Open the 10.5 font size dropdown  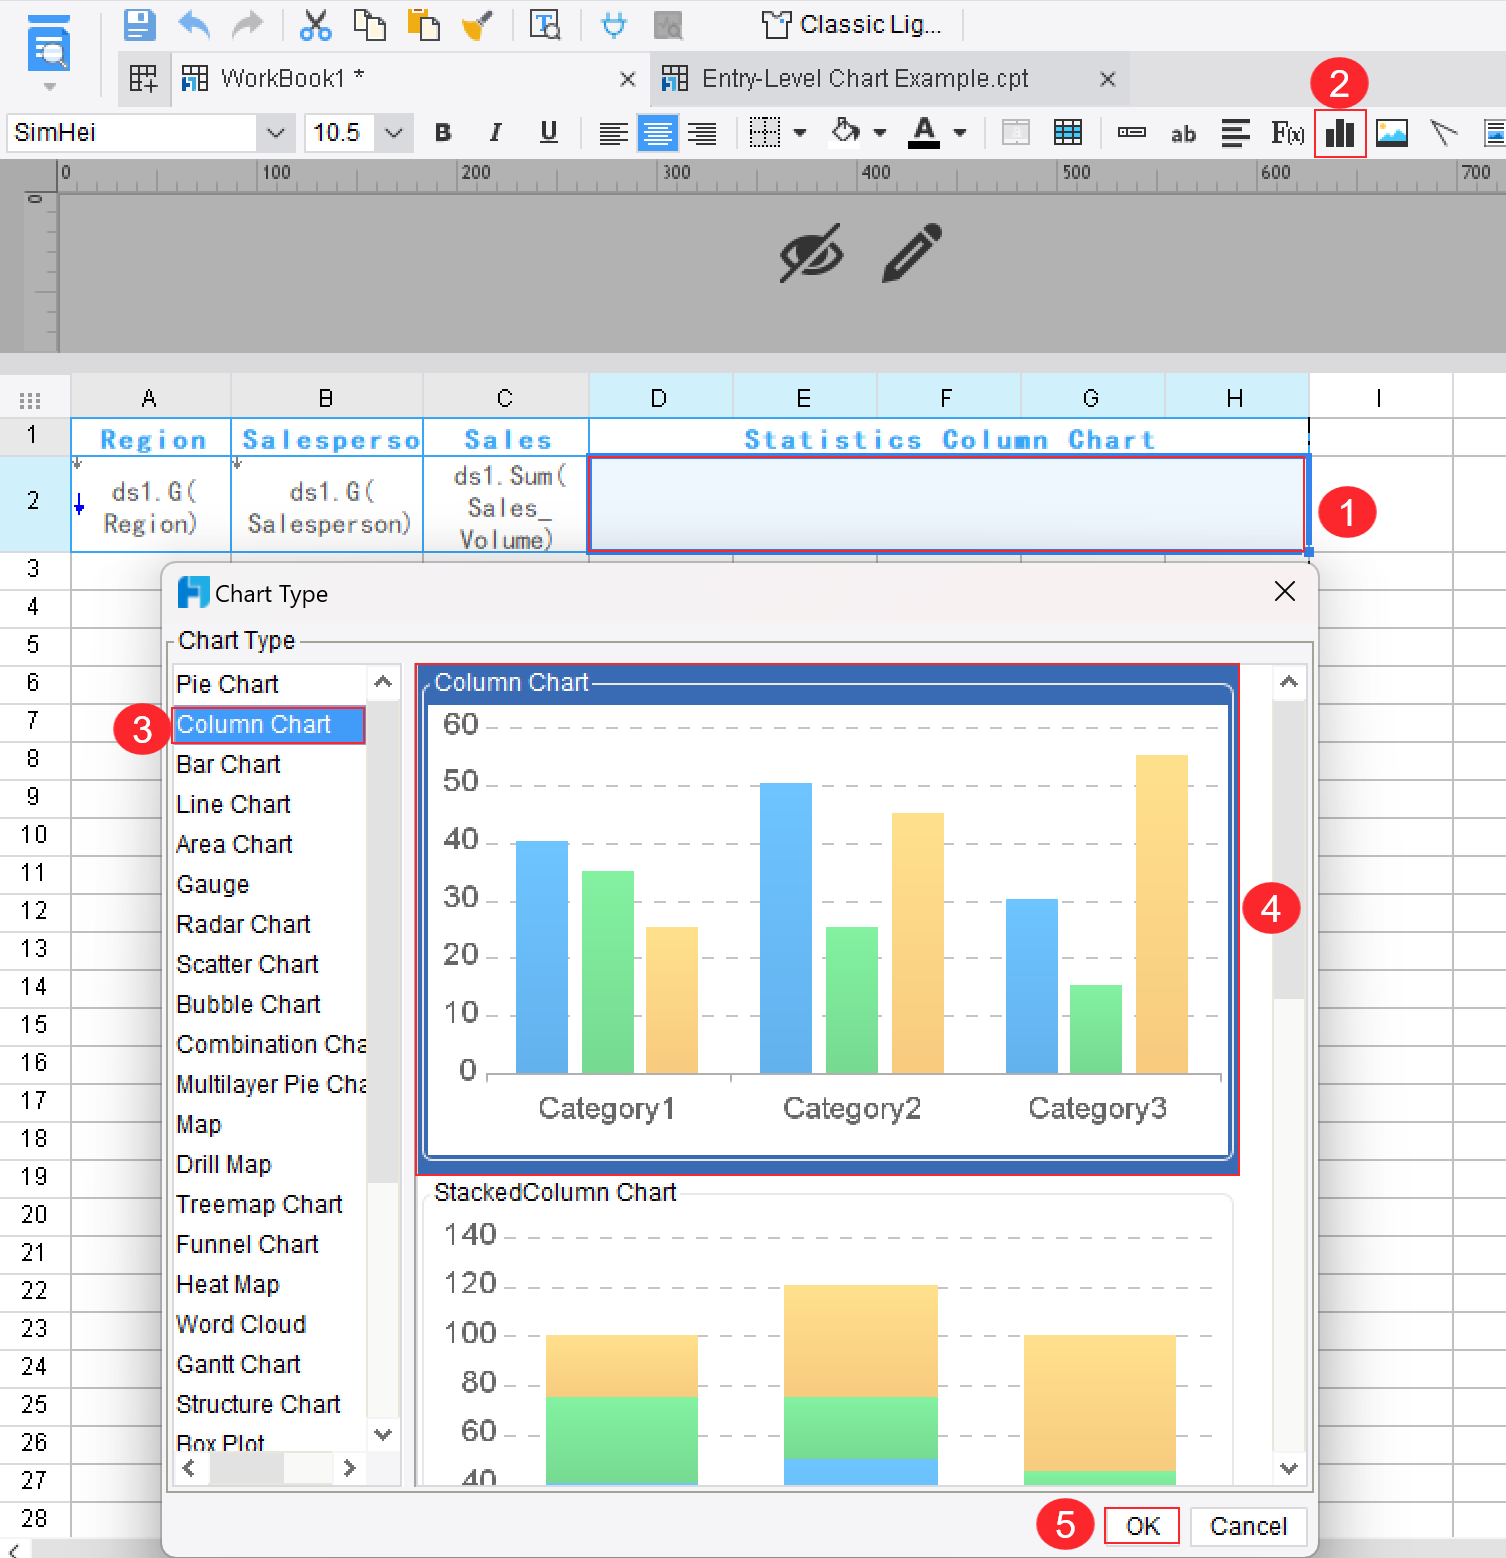pyautogui.click(x=394, y=132)
